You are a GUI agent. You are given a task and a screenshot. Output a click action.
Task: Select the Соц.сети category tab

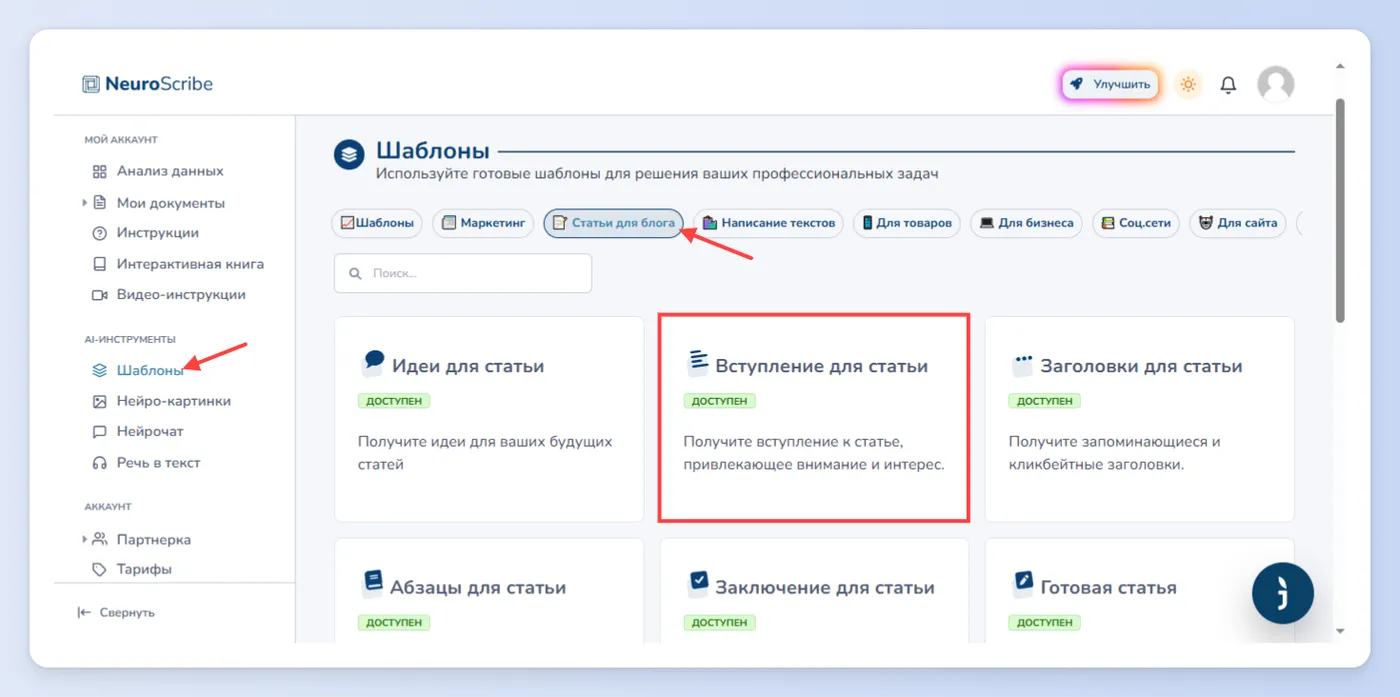[x=1136, y=223]
